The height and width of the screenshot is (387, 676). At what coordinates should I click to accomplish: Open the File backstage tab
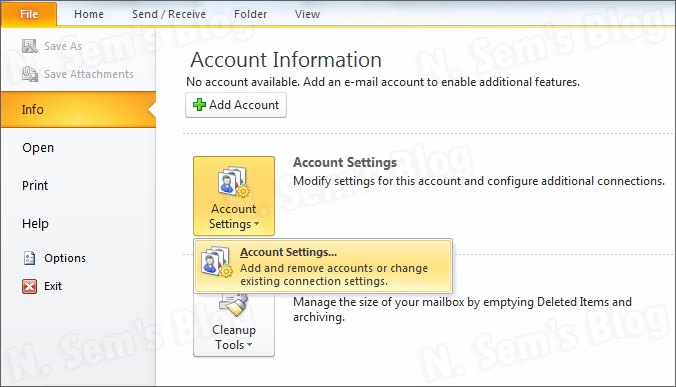(x=29, y=14)
